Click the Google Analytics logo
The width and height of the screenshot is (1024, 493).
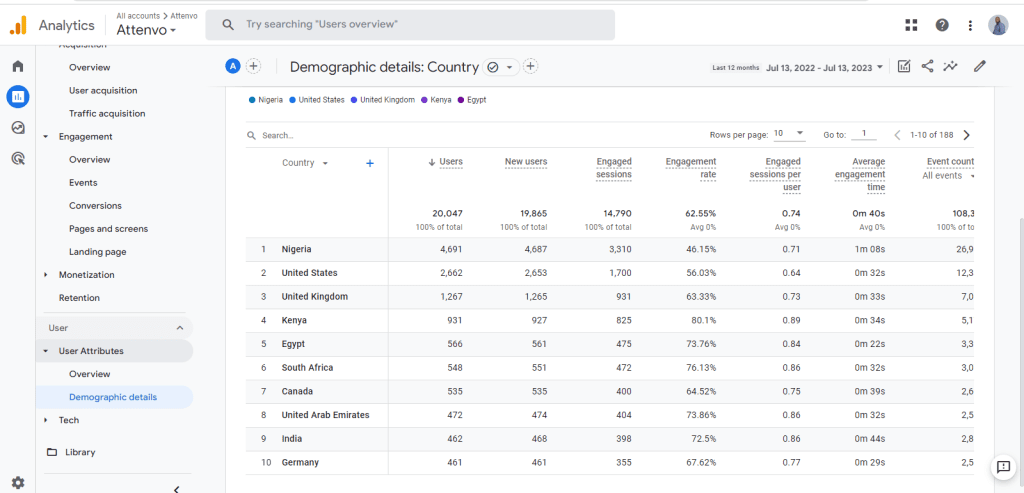18,25
